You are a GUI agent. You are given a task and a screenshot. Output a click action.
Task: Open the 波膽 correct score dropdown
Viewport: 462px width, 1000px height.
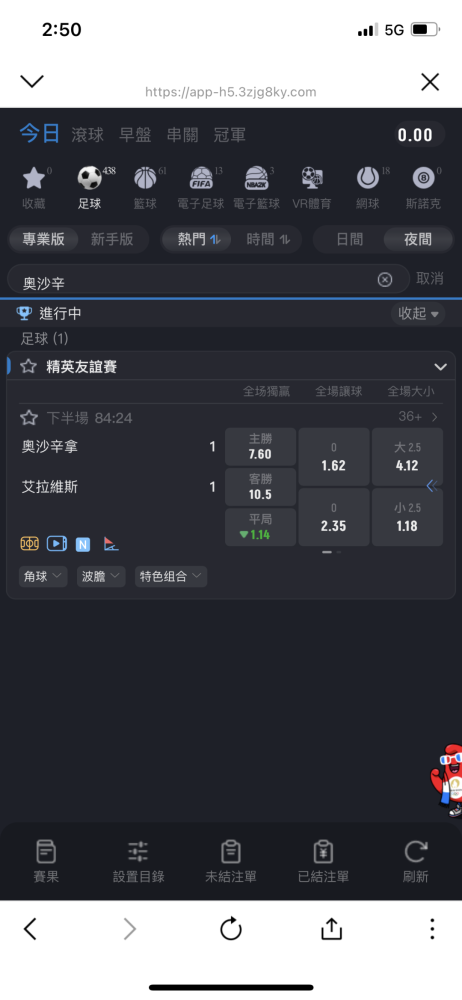point(101,577)
